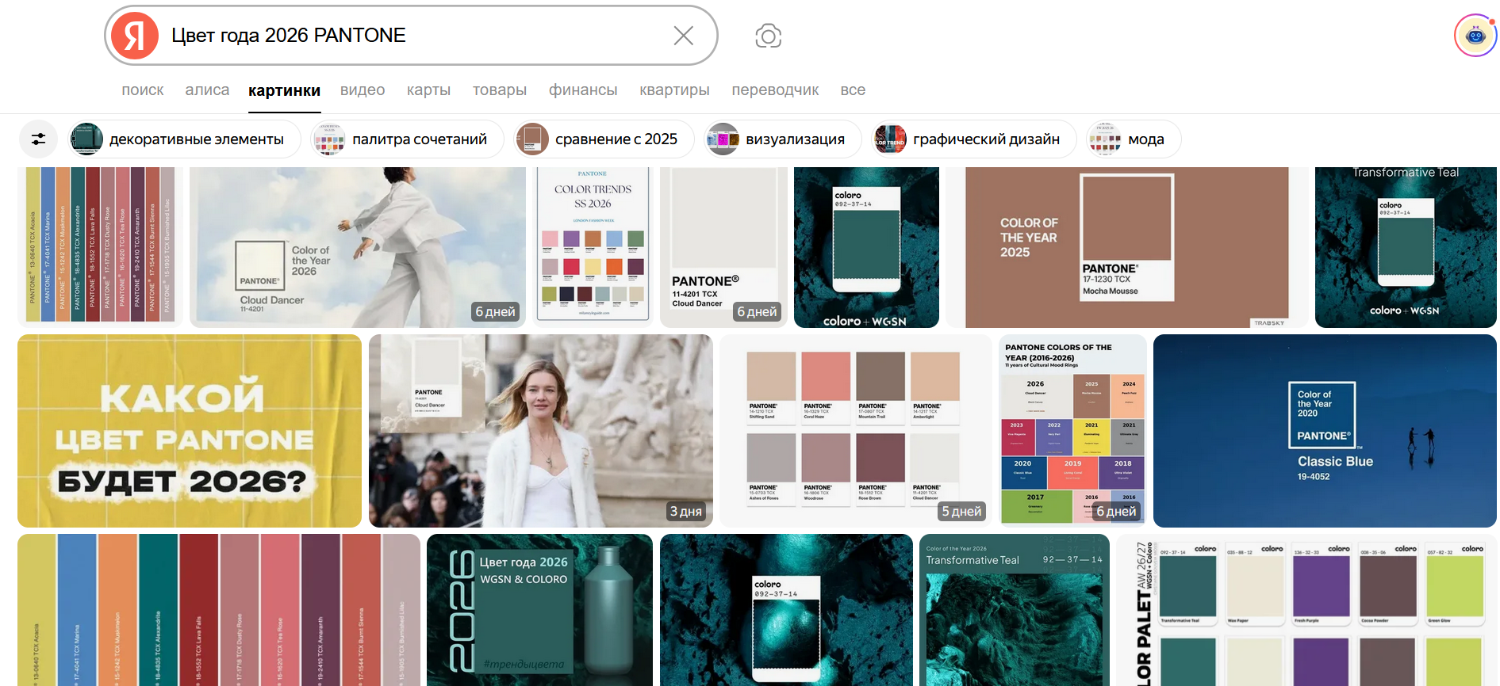This screenshot has width=1500, height=686.
Task: Apply the 'визуализация' filter chip
Action: [x=782, y=139]
